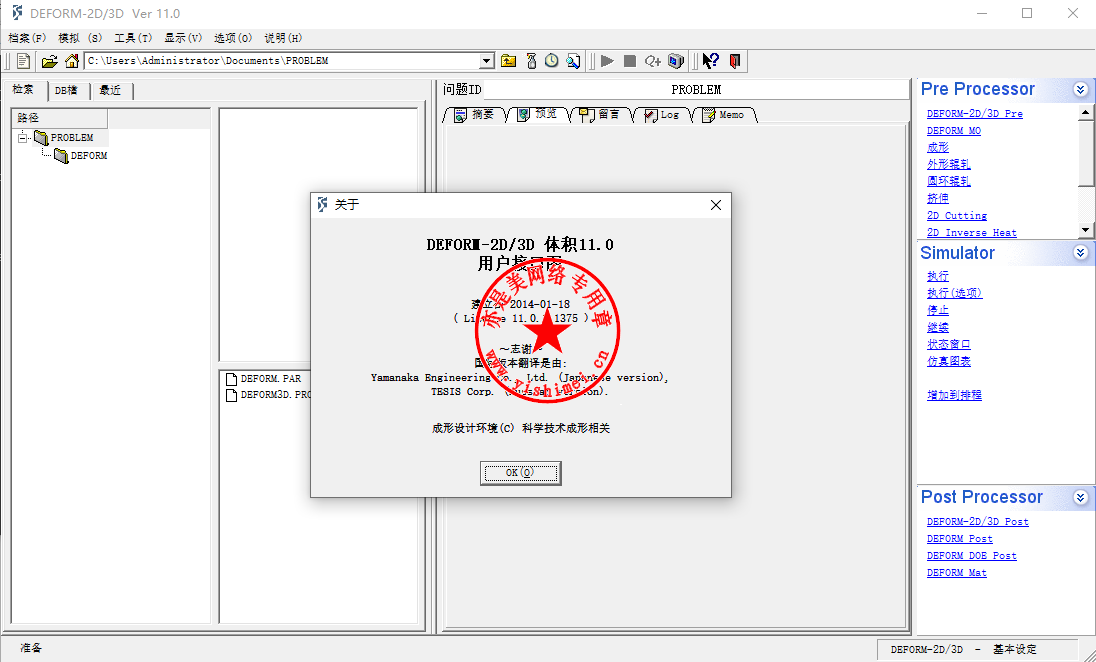Switch to the 最近 tab
Viewport: 1096px width, 662px height.
pyautogui.click(x=110, y=90)
